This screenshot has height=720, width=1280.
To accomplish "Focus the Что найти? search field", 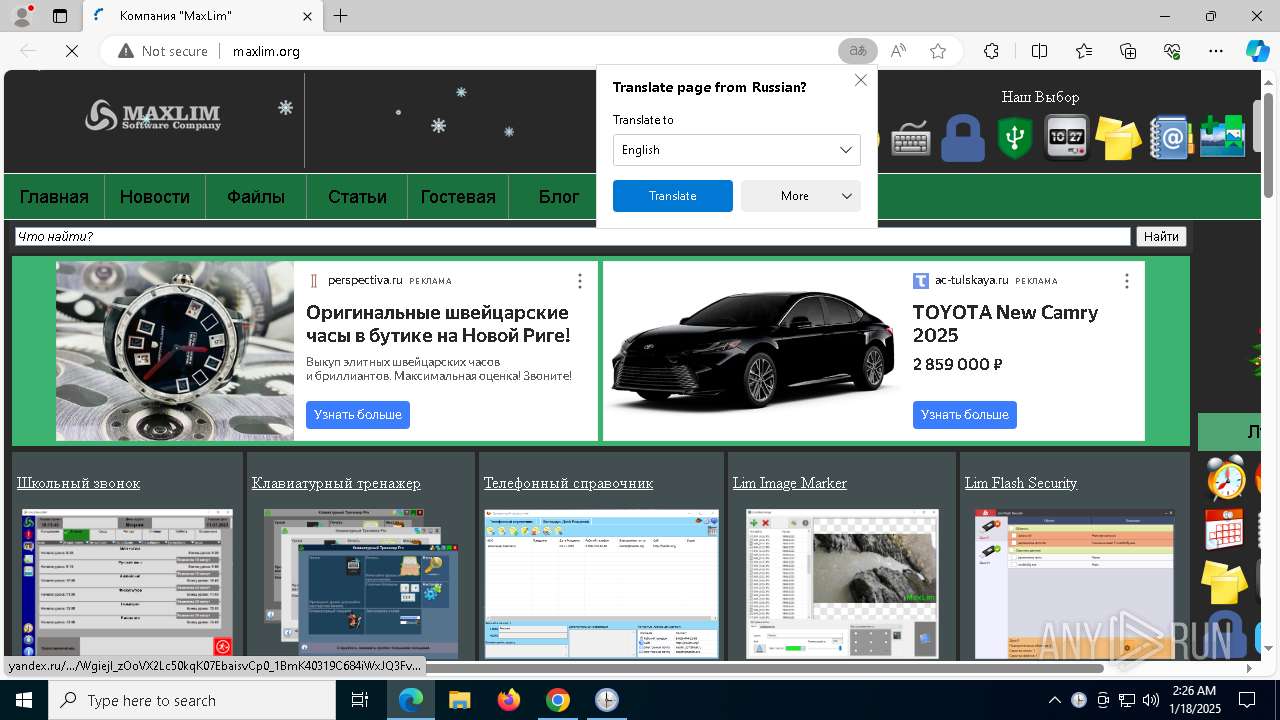I will 572,237.
